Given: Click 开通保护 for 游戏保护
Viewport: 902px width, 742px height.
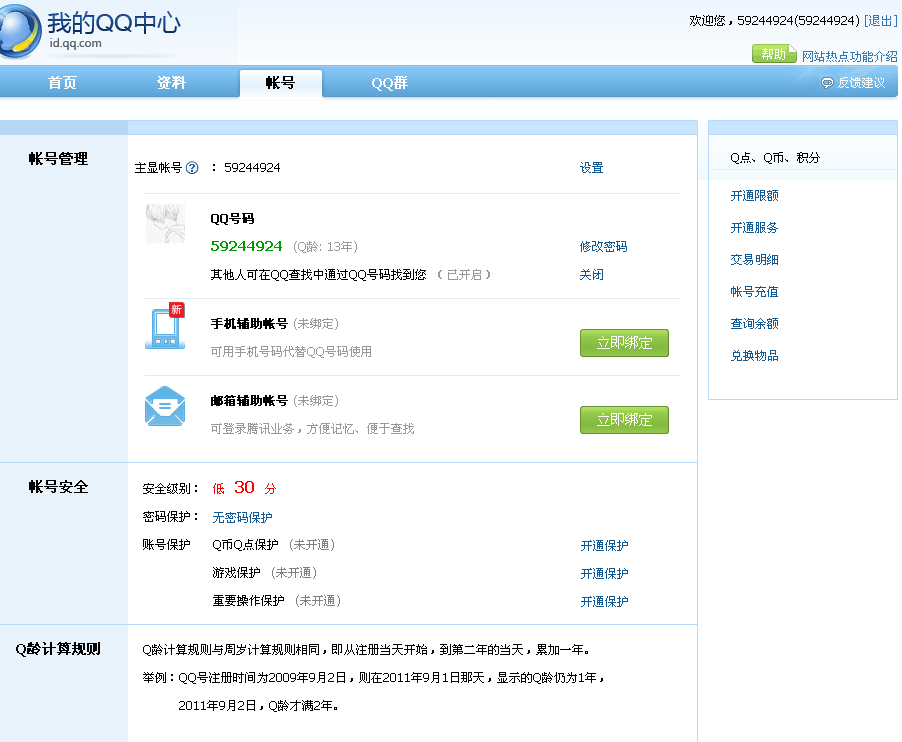Looking at the screenshot, I should 604,574.
